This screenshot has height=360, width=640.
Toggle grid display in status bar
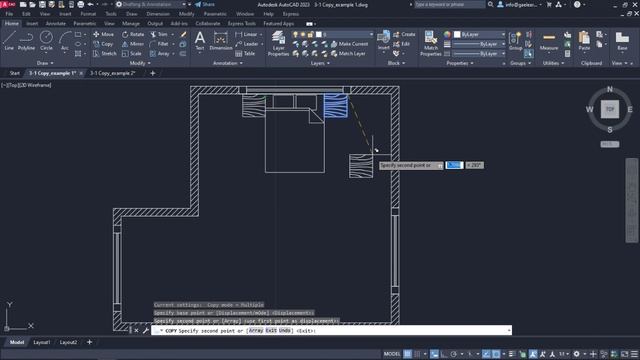(407, 354)
